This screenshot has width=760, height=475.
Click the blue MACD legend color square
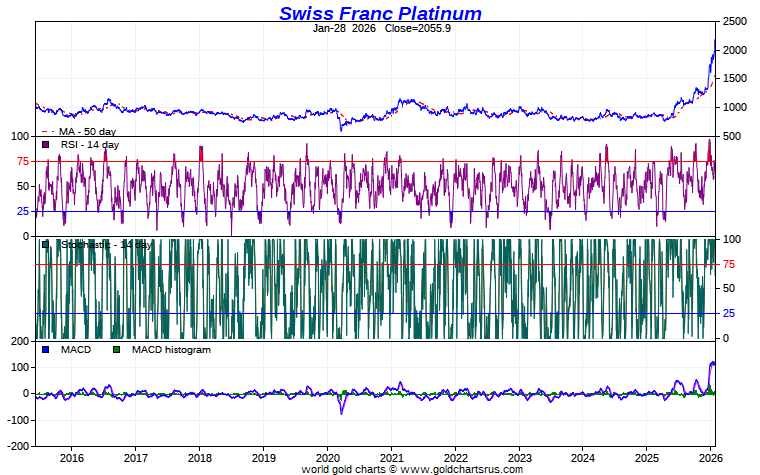pyautogui.click(x=46, y=349)
